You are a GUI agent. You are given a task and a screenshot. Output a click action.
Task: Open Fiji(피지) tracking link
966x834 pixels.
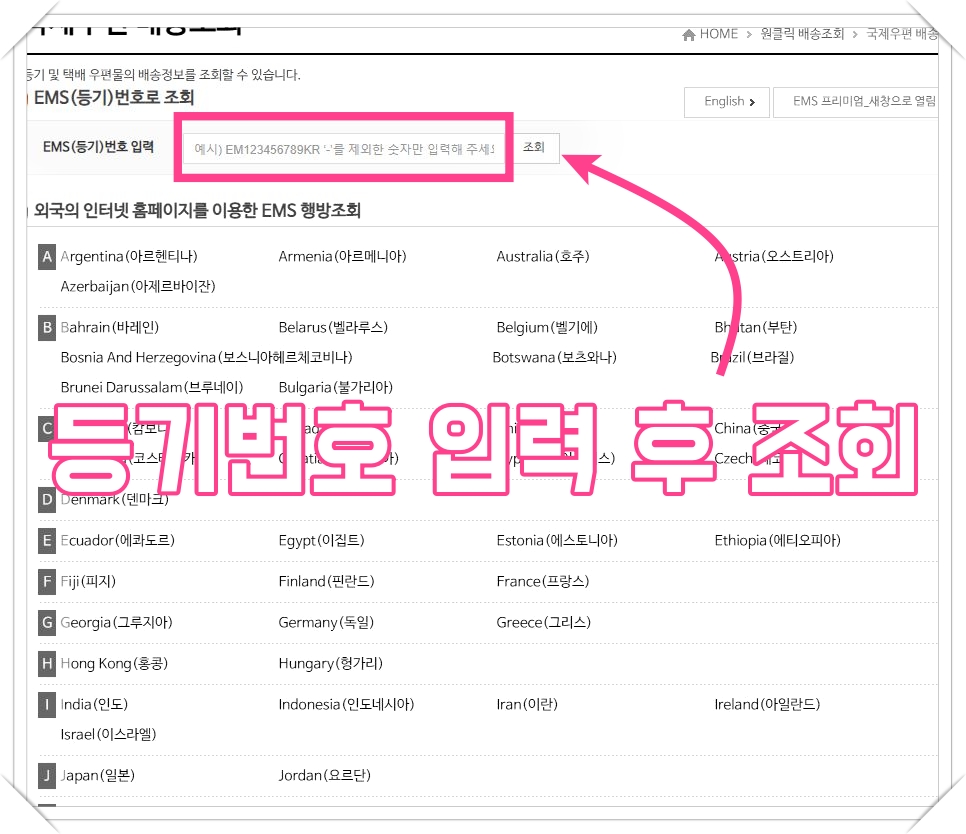pyautogui.click(x=88, y=581)
